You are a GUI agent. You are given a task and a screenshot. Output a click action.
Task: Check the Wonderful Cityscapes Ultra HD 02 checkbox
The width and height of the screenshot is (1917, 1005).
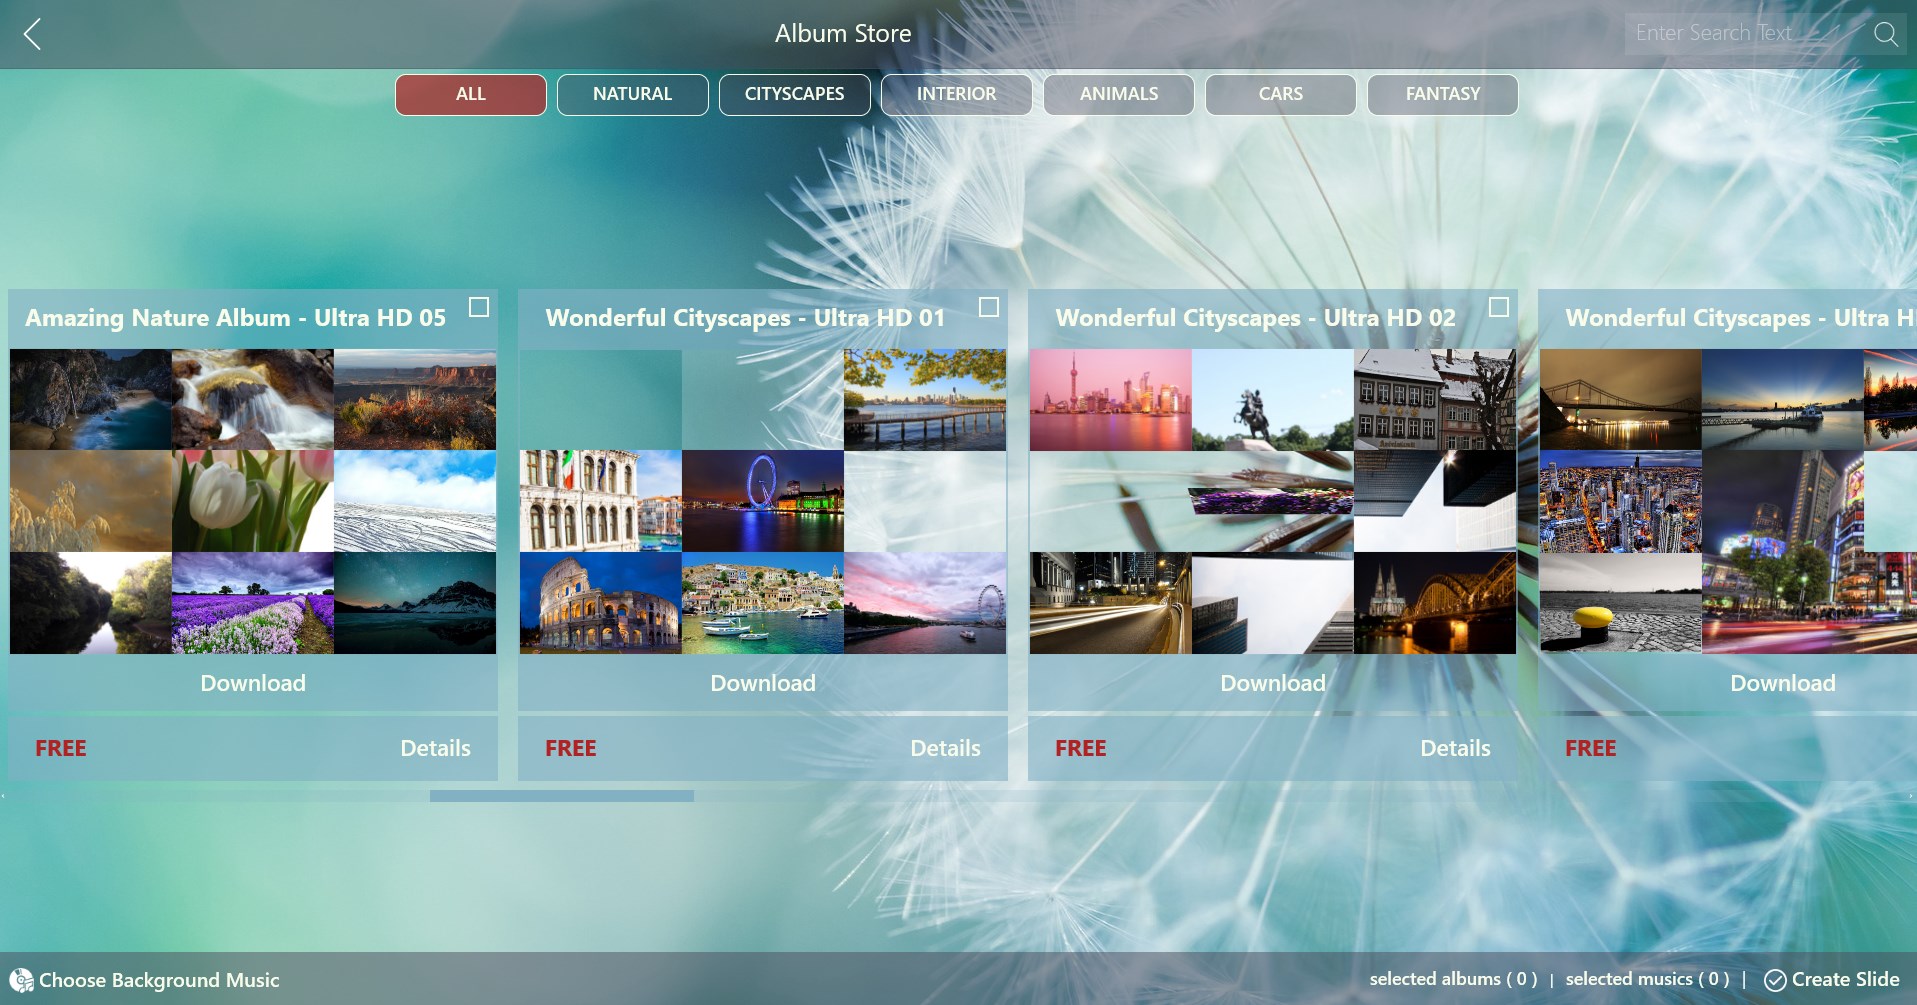[x=1499, y=307]
